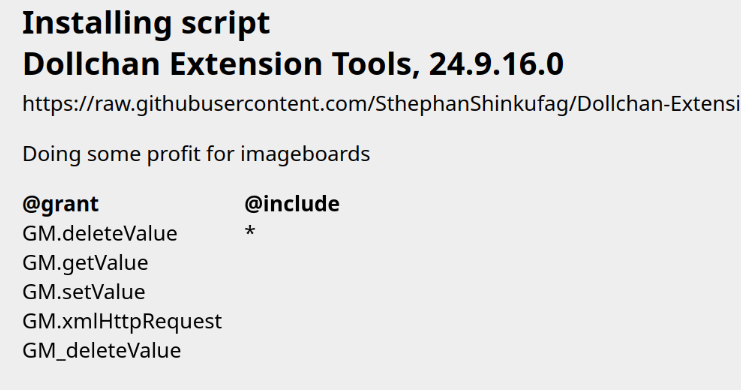This screenshot has width=741, height=390.
Task: Click the "Doing some profit for imageboards" description
Action: pyautogui.click(x=196, y=155)
